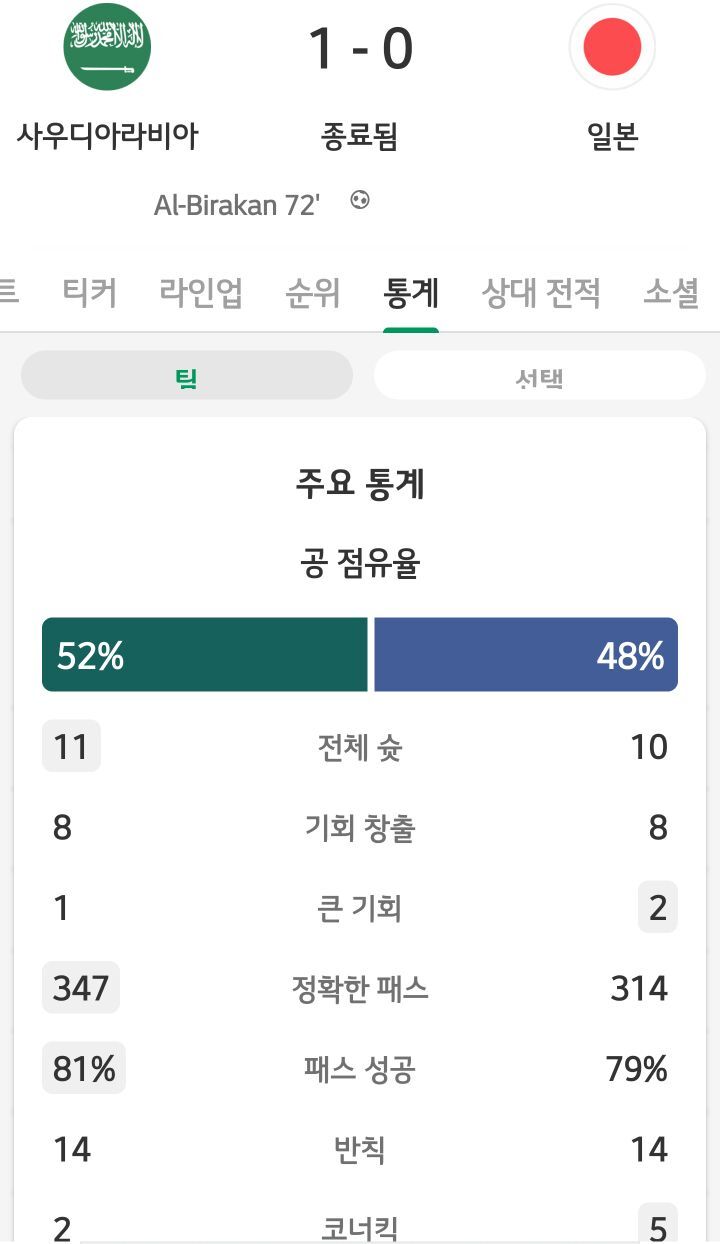This screenshot has height=1244, width=720.
Task: Select the 전체 슛 stat row label
Action: click(x=360, y=747)
